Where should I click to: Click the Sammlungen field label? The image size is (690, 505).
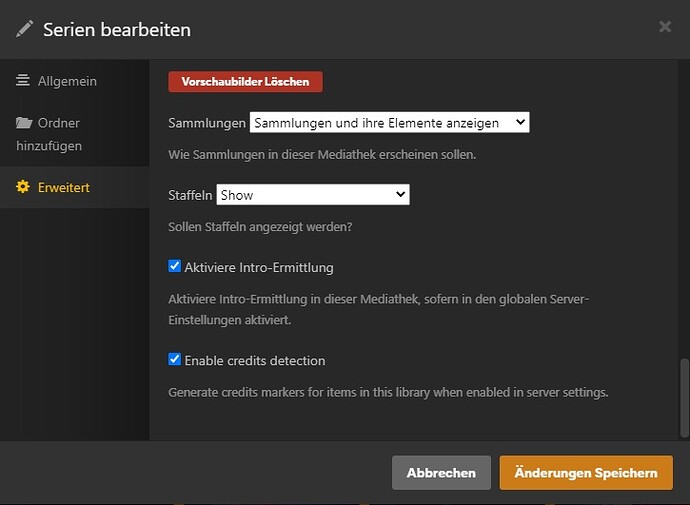pyautogui.click(x=207, y=123)
